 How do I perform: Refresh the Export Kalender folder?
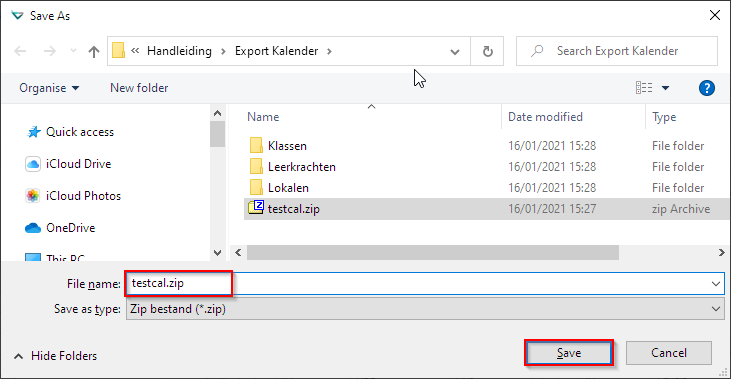click(x=487, y=51)
